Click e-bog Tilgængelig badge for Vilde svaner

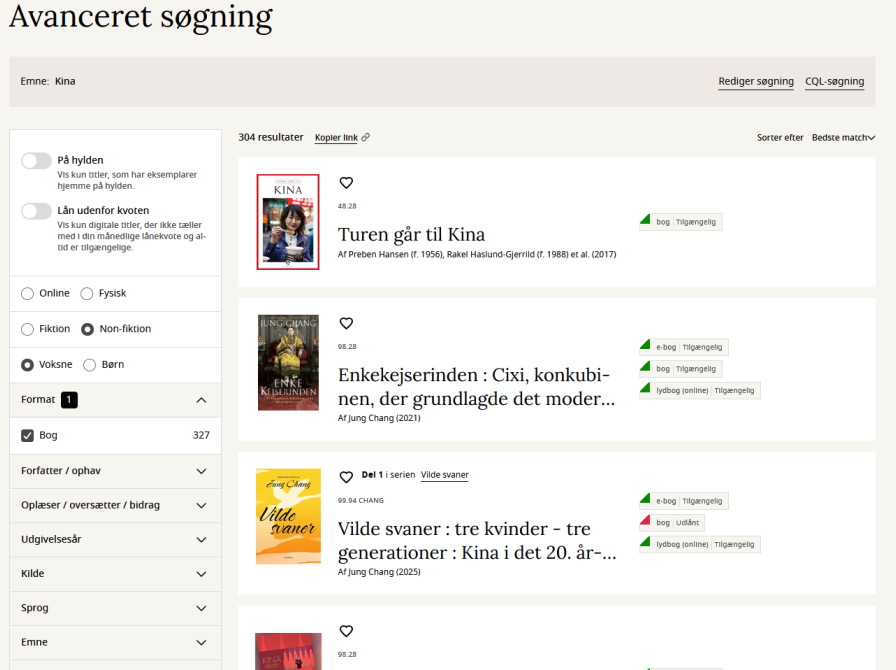tap(684, 501)
